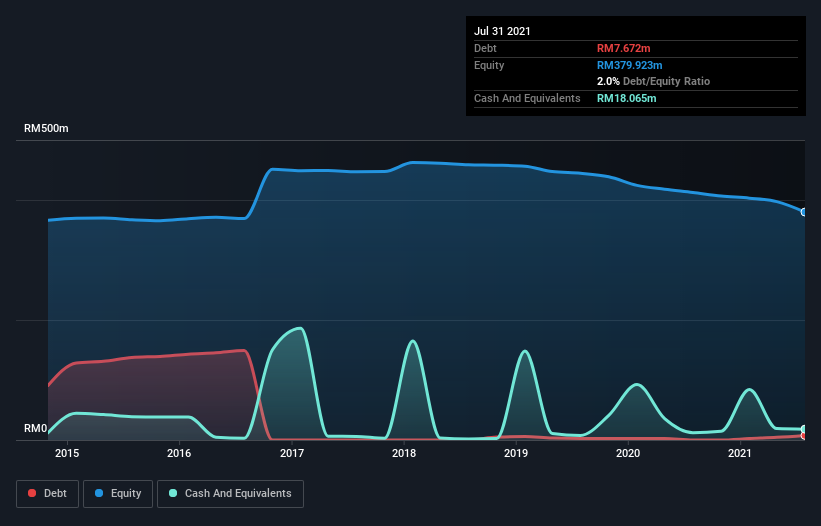Image resolution: width=821 pixels, height=526 pixels.
Task: Toggle the Equity legend button
Action: click(118, 494)
